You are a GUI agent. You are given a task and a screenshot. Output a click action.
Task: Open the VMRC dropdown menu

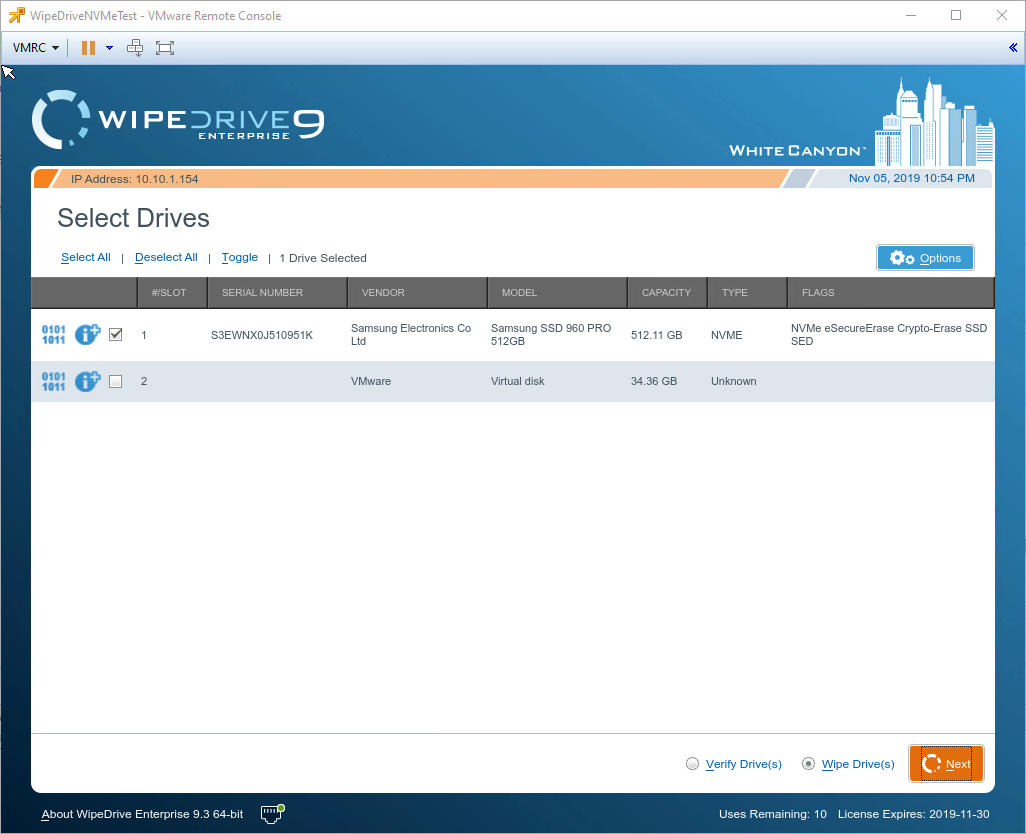(36, 48)
